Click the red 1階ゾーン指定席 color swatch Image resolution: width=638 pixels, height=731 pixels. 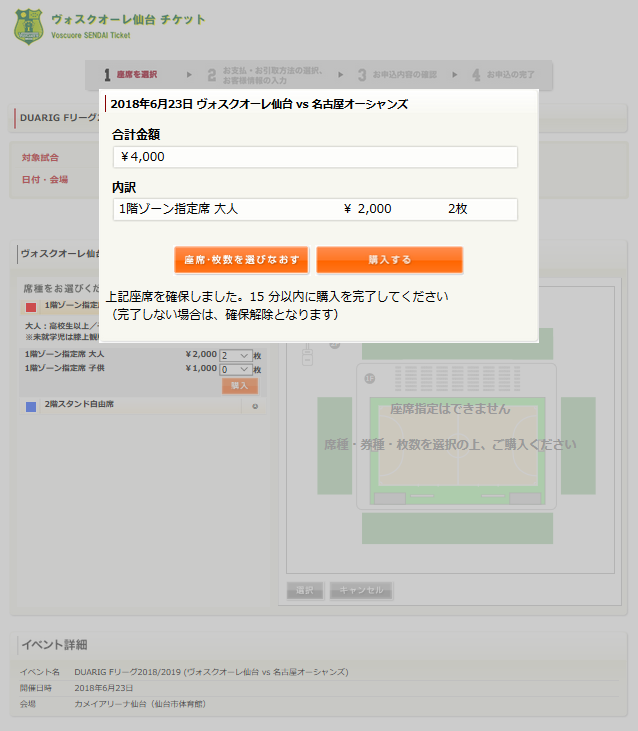click(x=31, y=307)
